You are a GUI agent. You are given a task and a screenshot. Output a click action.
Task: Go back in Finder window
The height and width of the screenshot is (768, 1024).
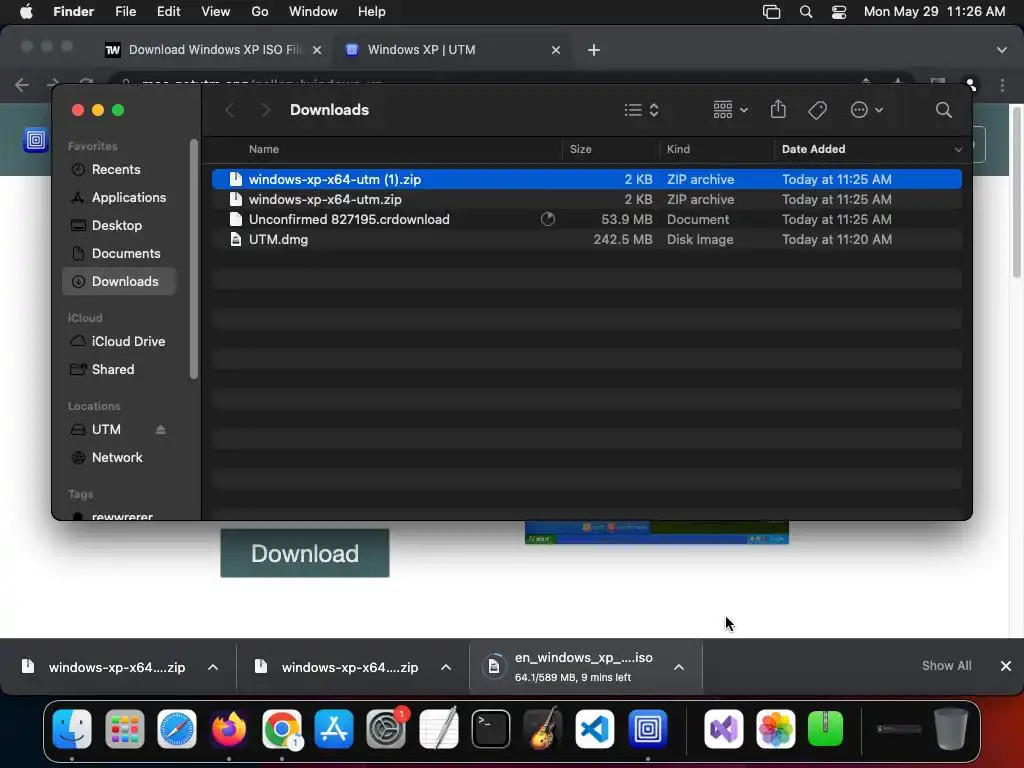point(229,110)
